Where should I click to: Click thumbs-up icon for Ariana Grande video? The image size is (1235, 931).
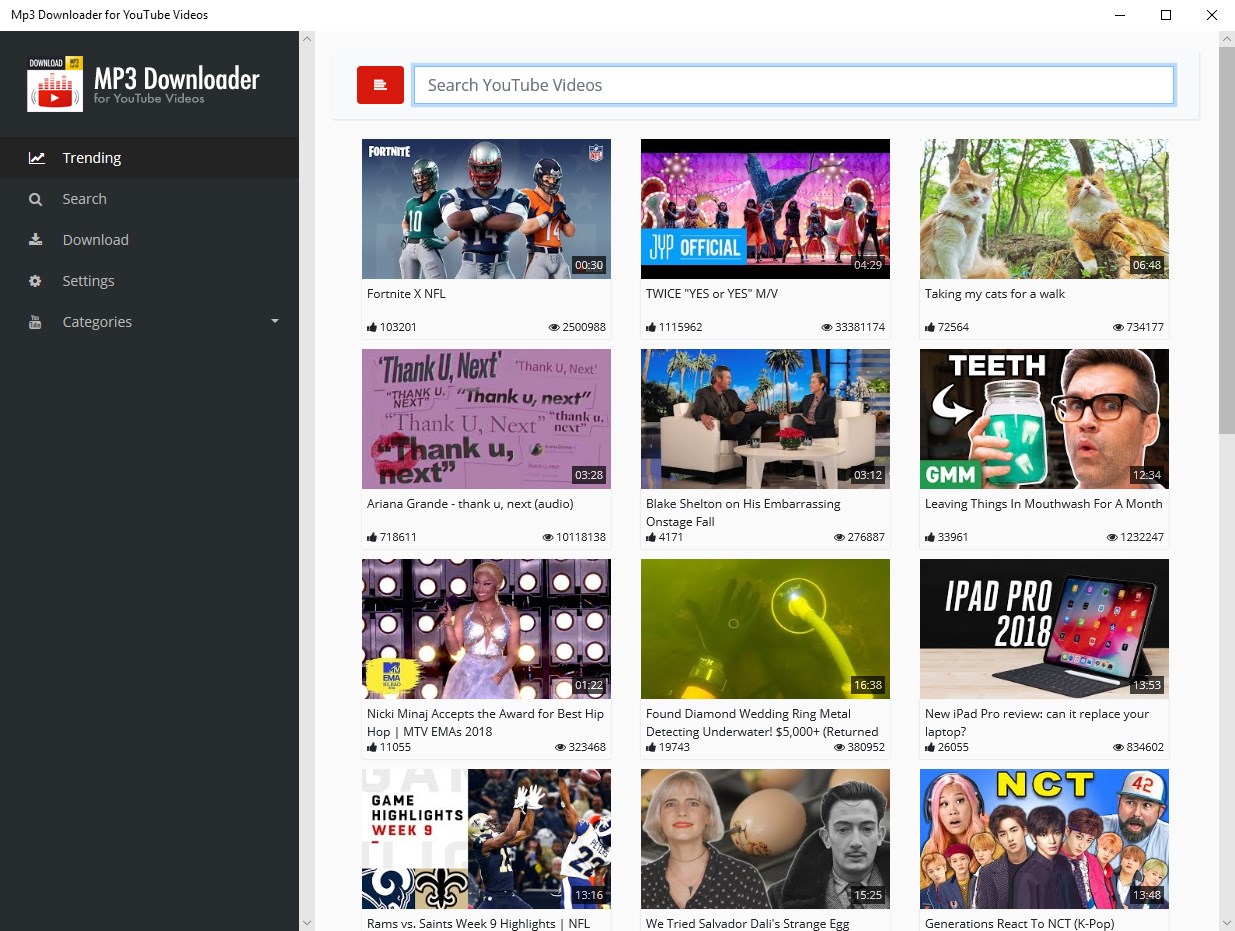(x=372, y=537)
